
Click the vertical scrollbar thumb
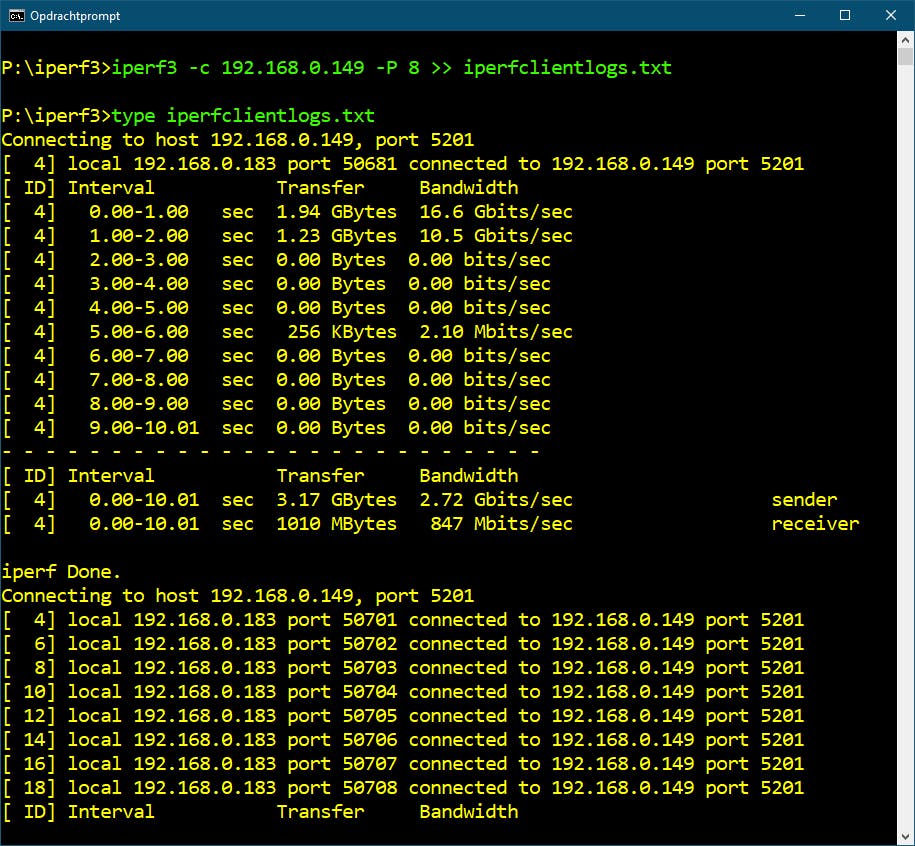pos(905,57)
